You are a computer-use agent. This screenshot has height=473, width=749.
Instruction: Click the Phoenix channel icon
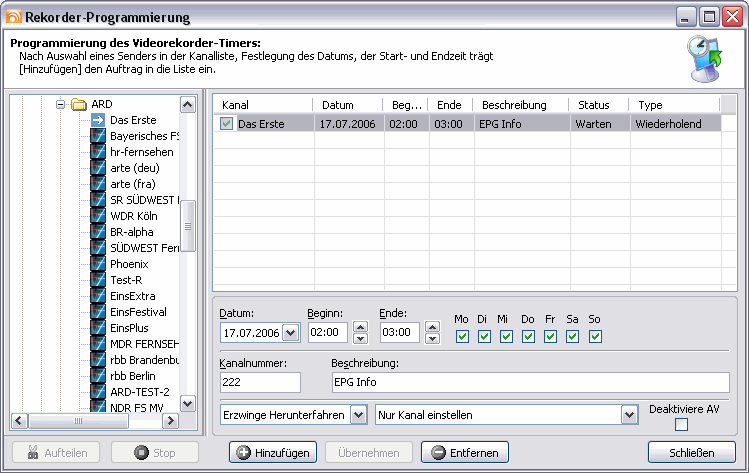pos(98,264)
